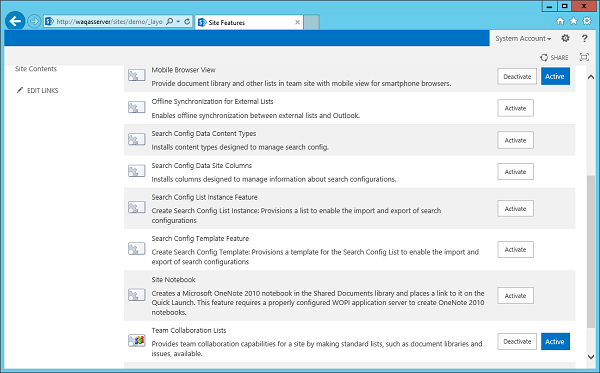This screenshot has height=373, width=600.
Task: Open the System Account dropdown menu
Action: point(523,39)
